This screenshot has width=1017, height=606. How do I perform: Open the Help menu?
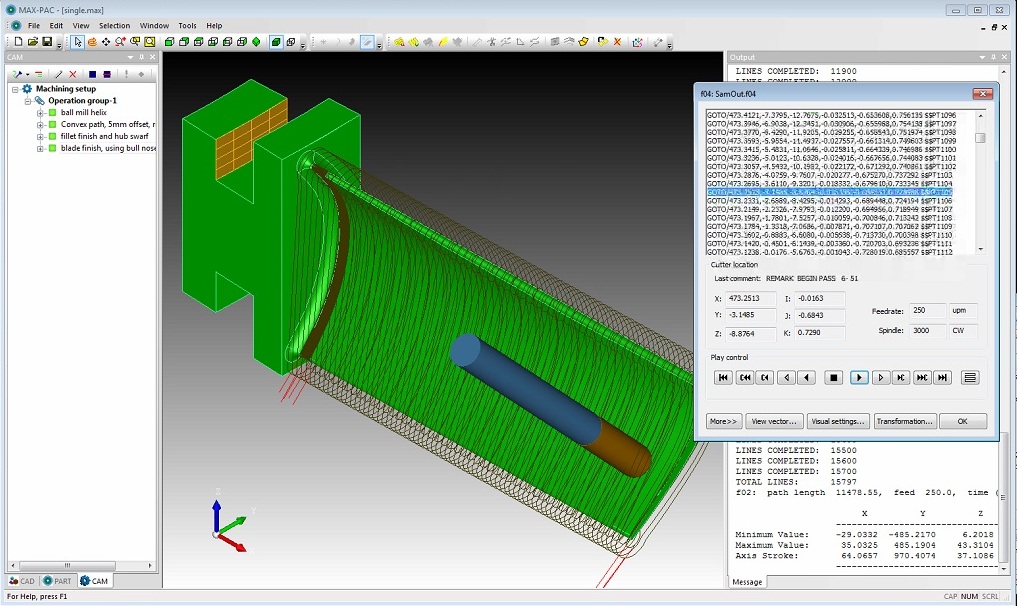pyautogui.click(x=214, y=26)
